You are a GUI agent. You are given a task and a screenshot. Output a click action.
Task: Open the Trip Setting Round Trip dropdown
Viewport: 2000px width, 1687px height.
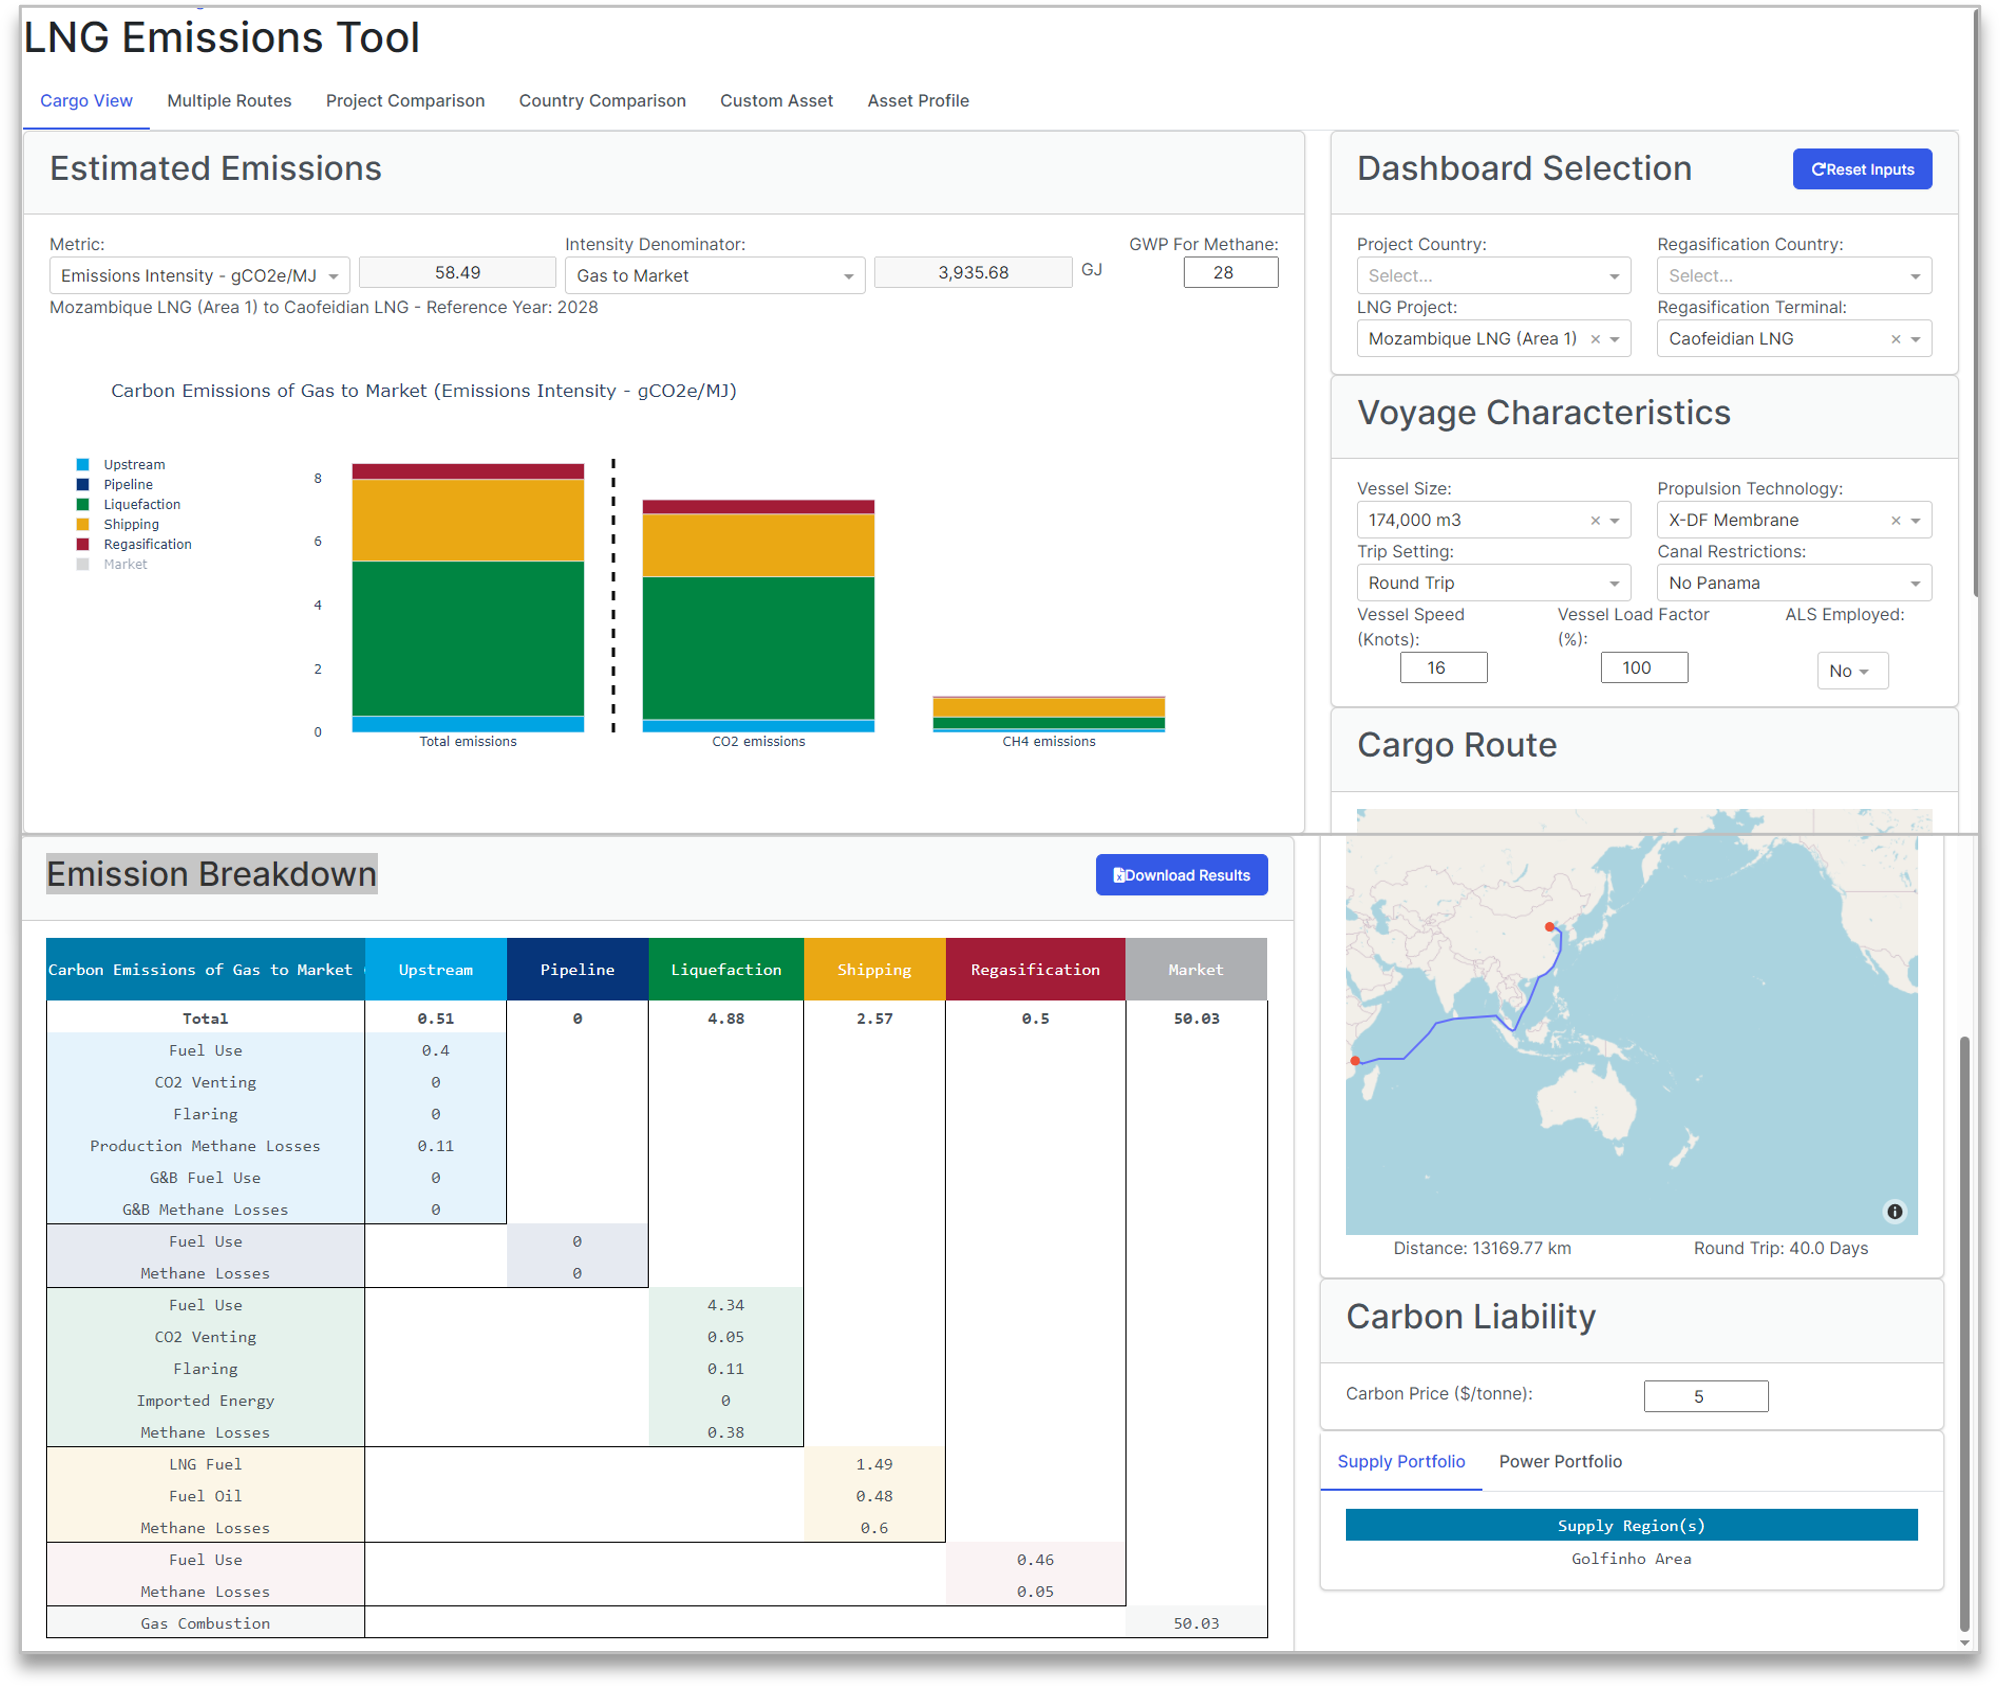(x=1492, y=582)
